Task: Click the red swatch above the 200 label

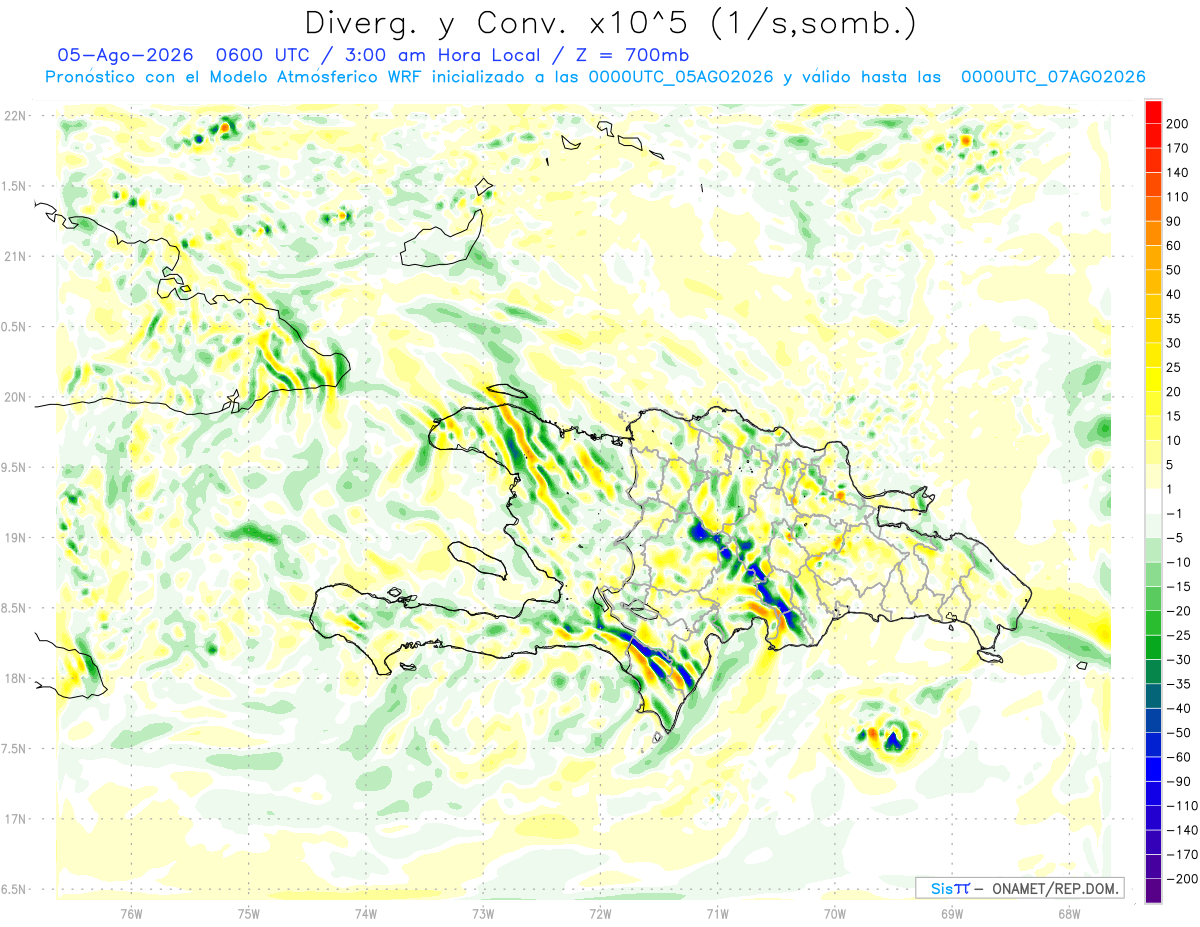Action: [x=1153, y=111]
